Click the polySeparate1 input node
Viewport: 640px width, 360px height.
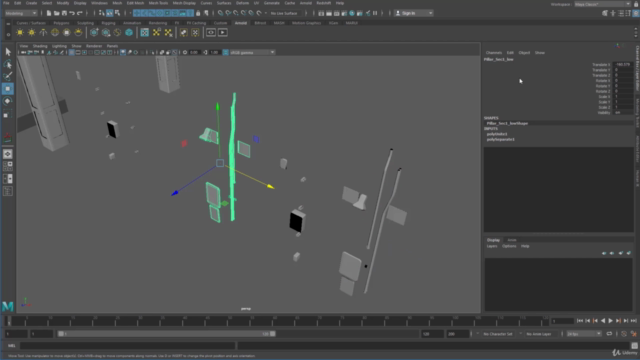pos(500,139)
